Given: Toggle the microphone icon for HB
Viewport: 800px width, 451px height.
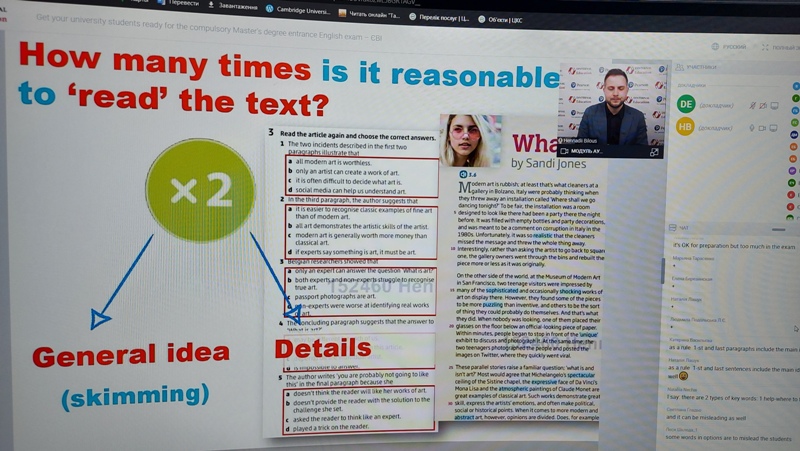Looking at the screenshot, I should pyautogui.click(x=752, y=128).
